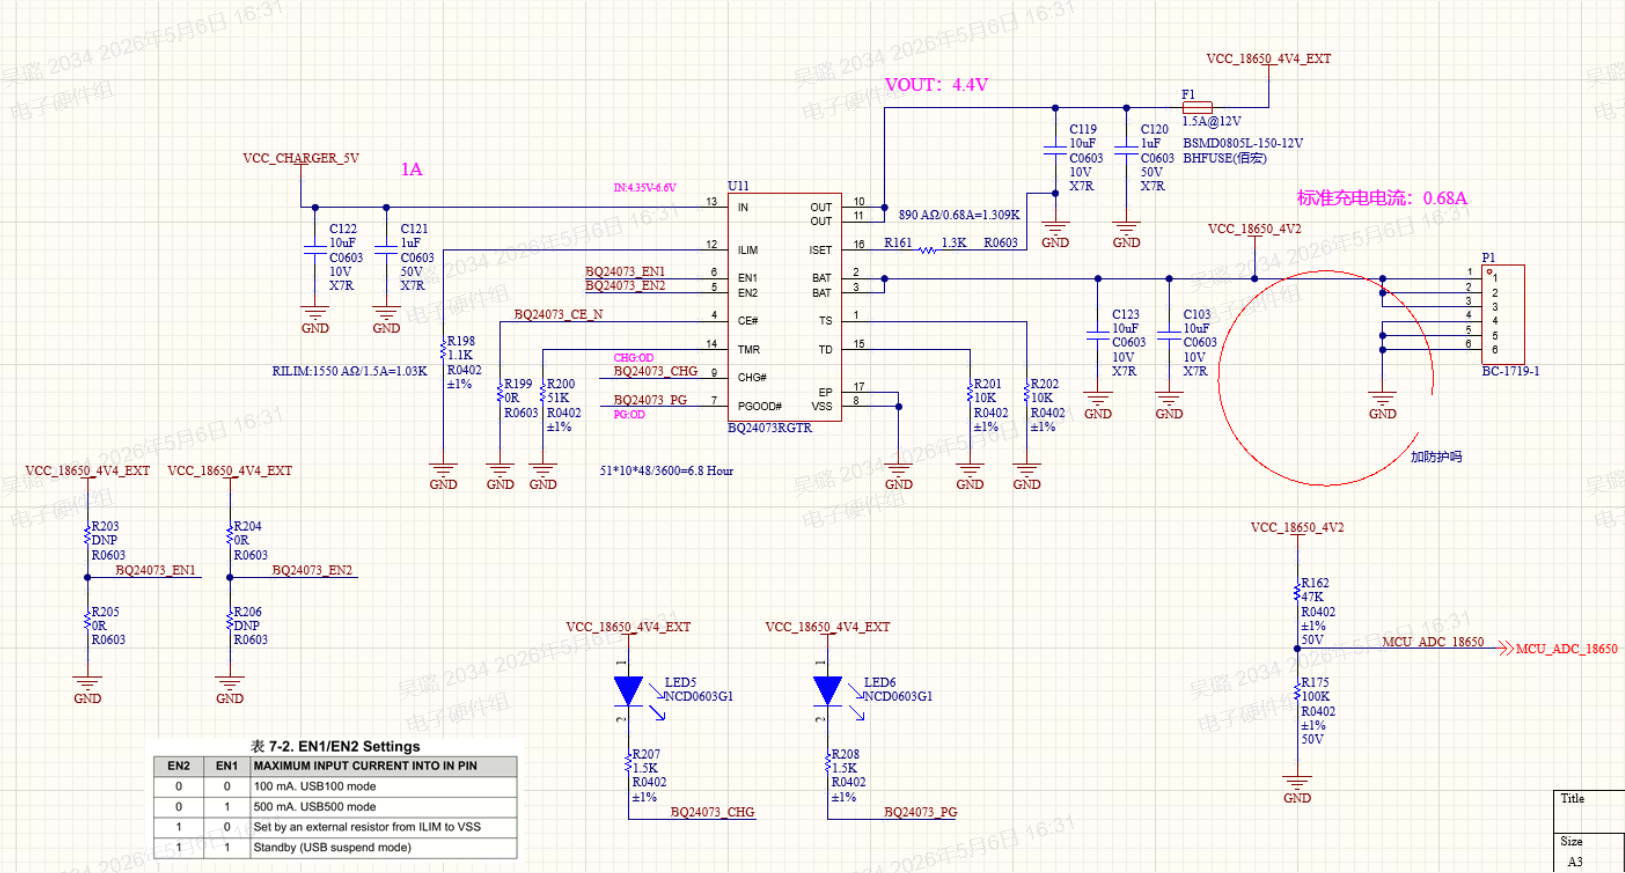Pick the F1 fuse symbol

1197,107
